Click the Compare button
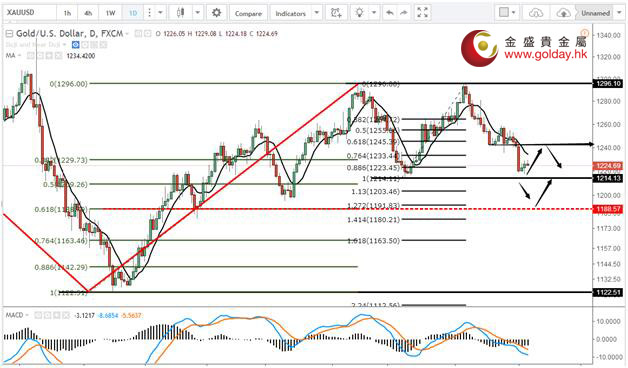This screenshot has width=628, height=368. coord(248,13)
